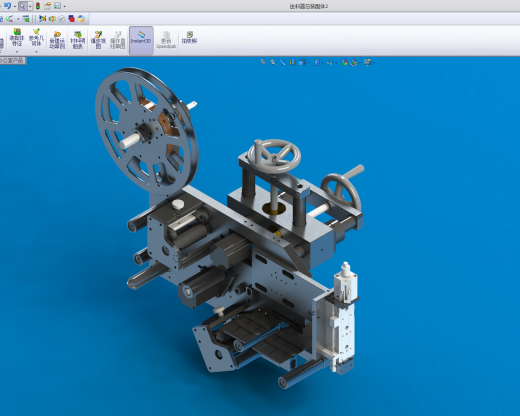Click Zoom to Fit magnifier icon

click(263, 62)
